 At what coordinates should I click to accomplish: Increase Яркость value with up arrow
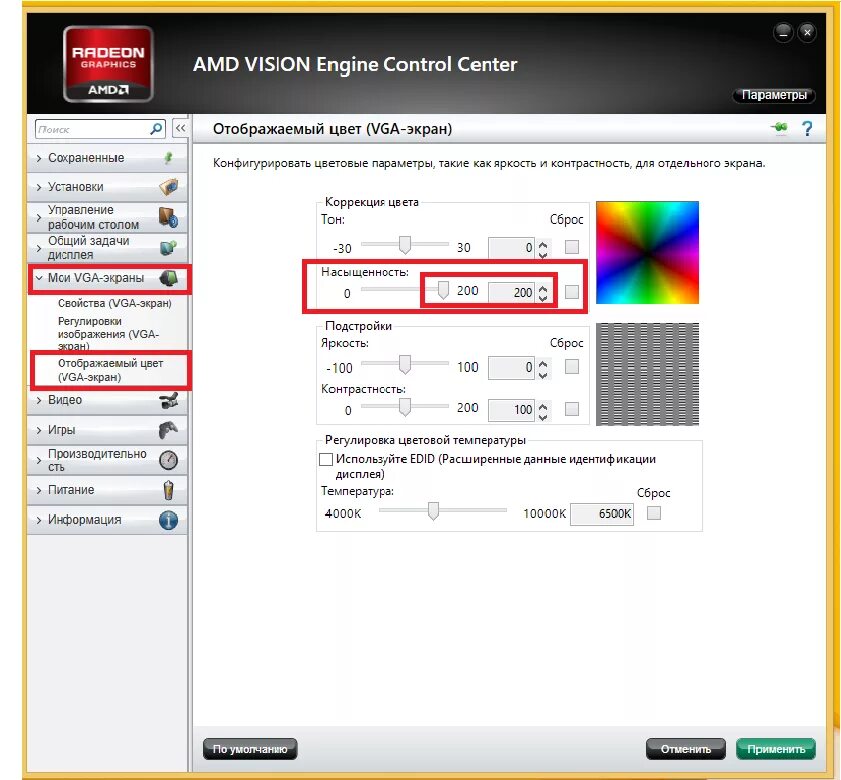click(543, 363)
